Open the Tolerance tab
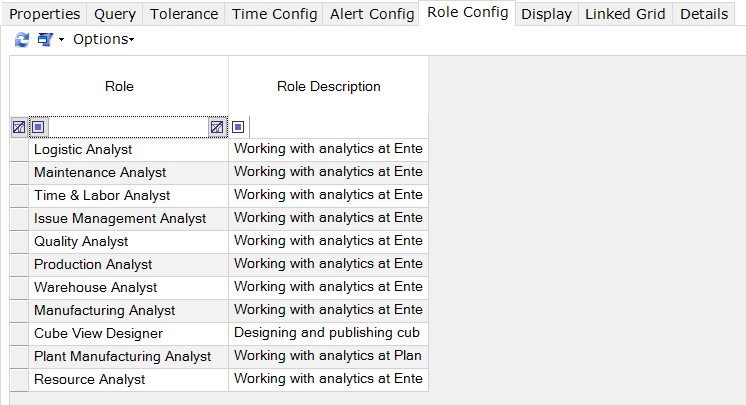The width and height of the screenshot is (746, 405). (x=184, y=14)
